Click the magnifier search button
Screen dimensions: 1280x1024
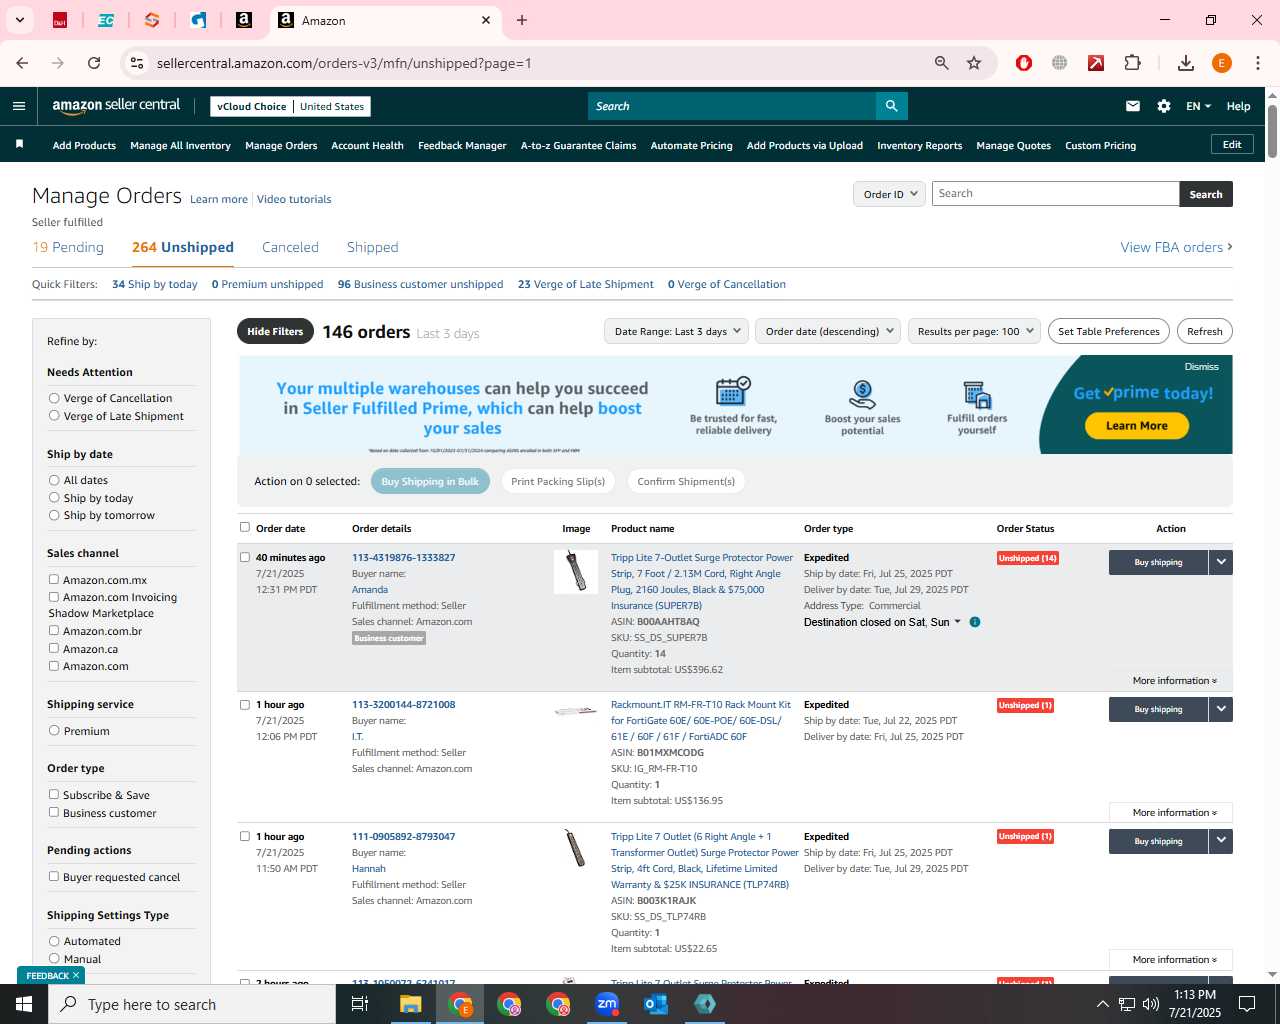891,106
